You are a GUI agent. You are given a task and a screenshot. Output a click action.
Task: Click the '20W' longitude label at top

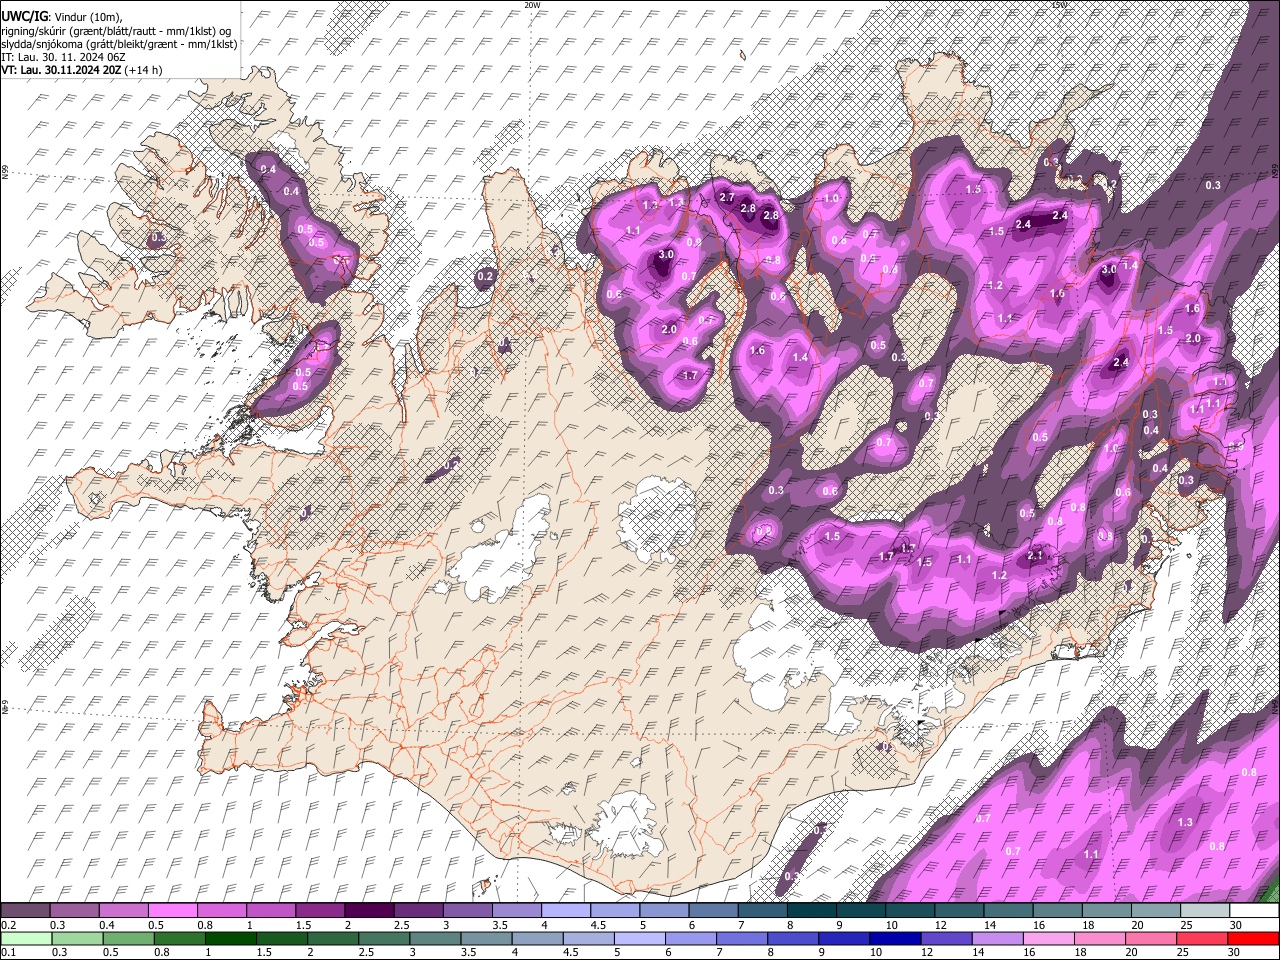532,5
